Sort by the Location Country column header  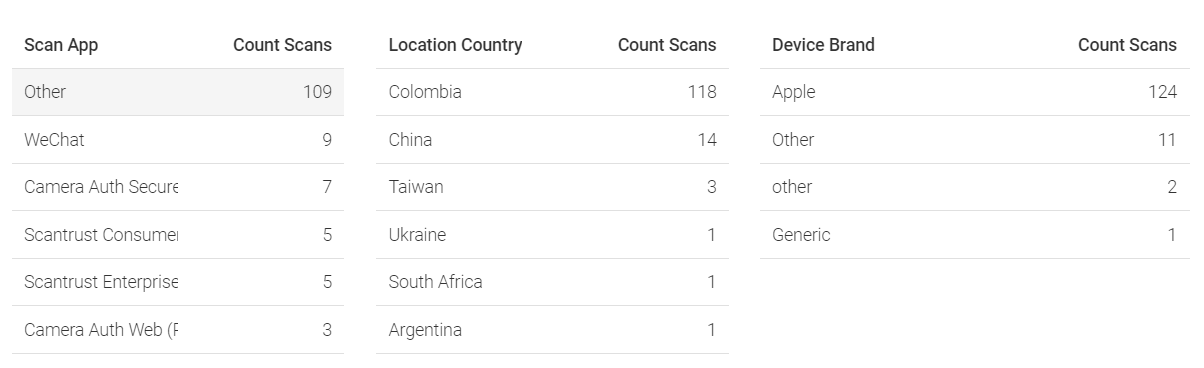[x=455, y=45]
